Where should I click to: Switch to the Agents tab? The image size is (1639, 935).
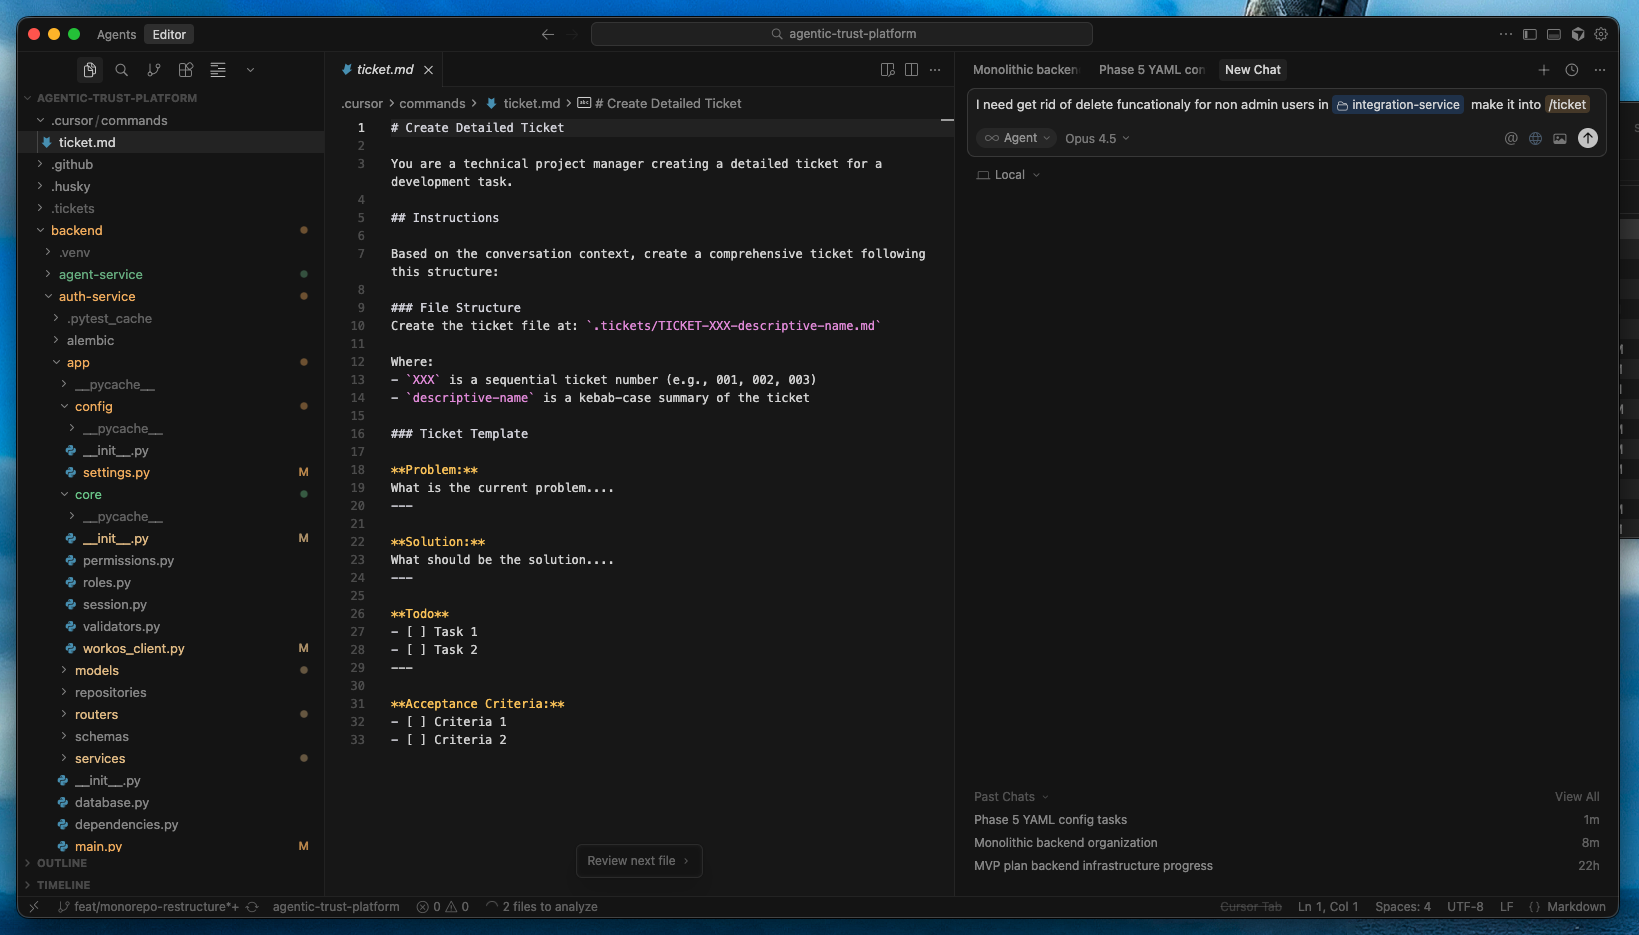116,34
